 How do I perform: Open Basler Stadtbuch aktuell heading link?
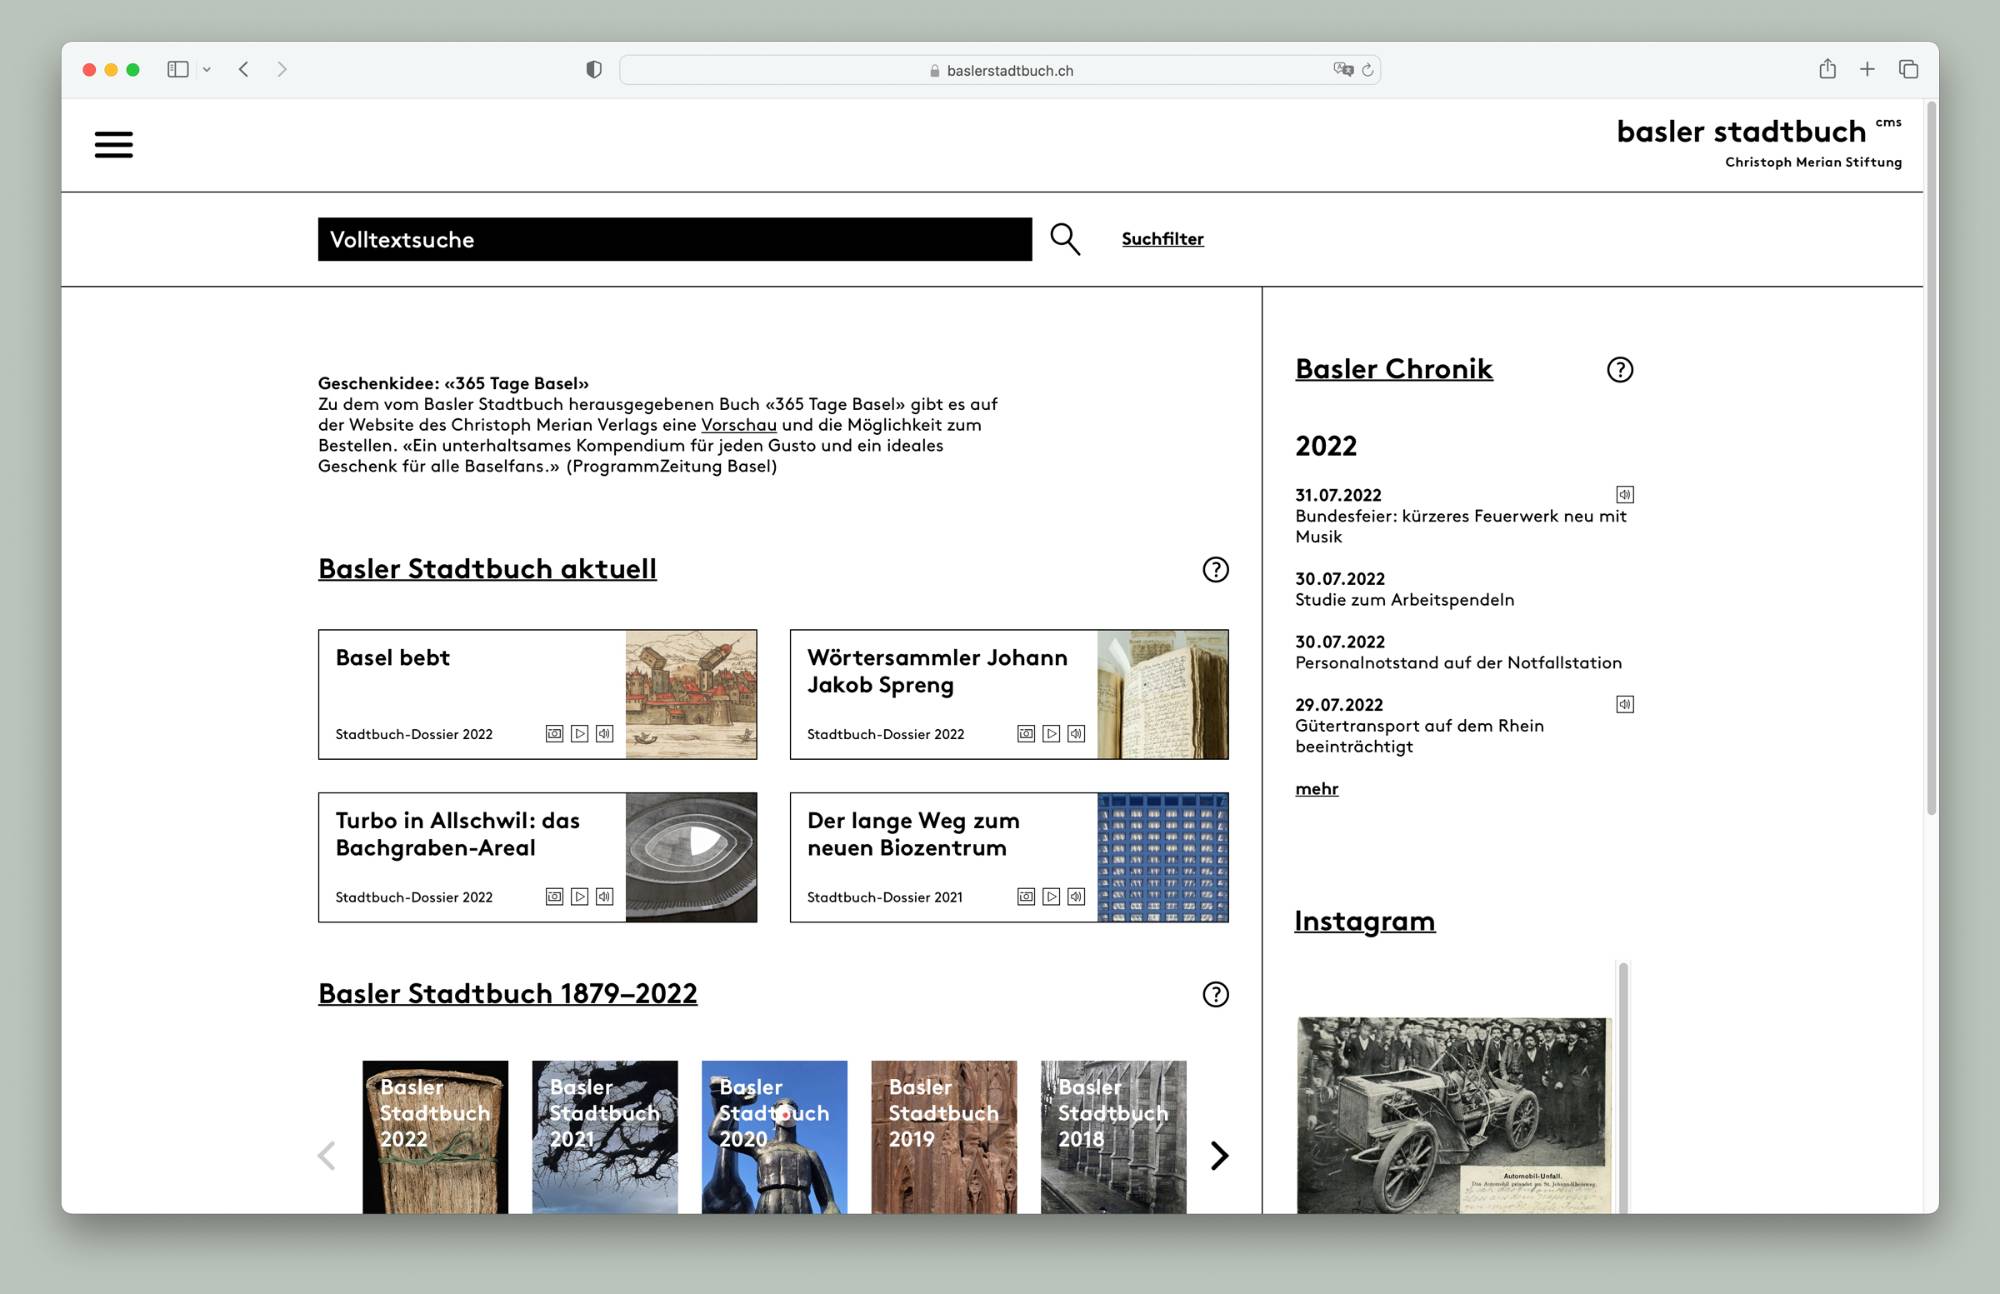coord(487,569)
